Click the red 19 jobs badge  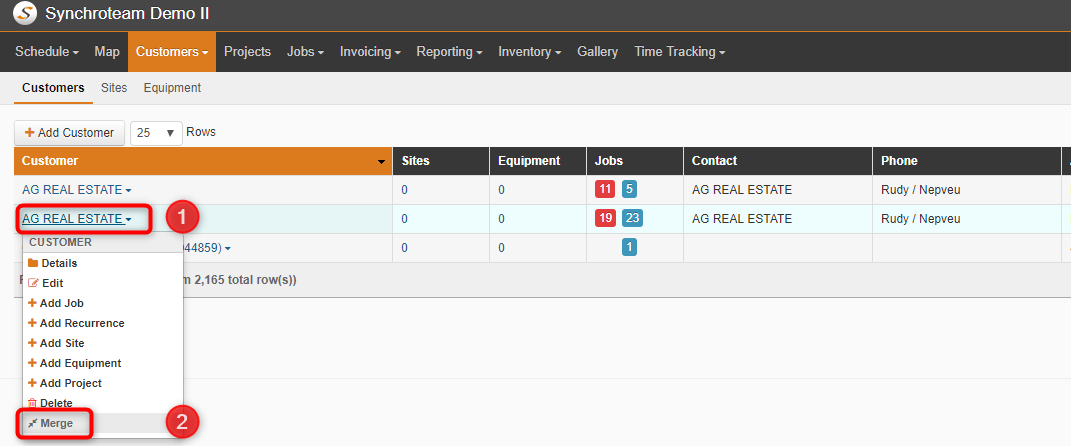click(604, 219)
